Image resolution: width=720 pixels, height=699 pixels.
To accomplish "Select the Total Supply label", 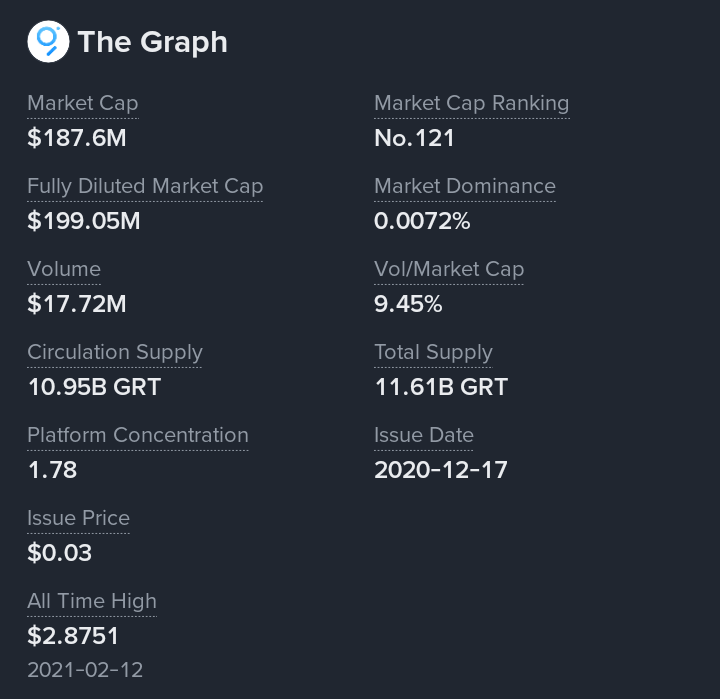I will click(433, 352).
